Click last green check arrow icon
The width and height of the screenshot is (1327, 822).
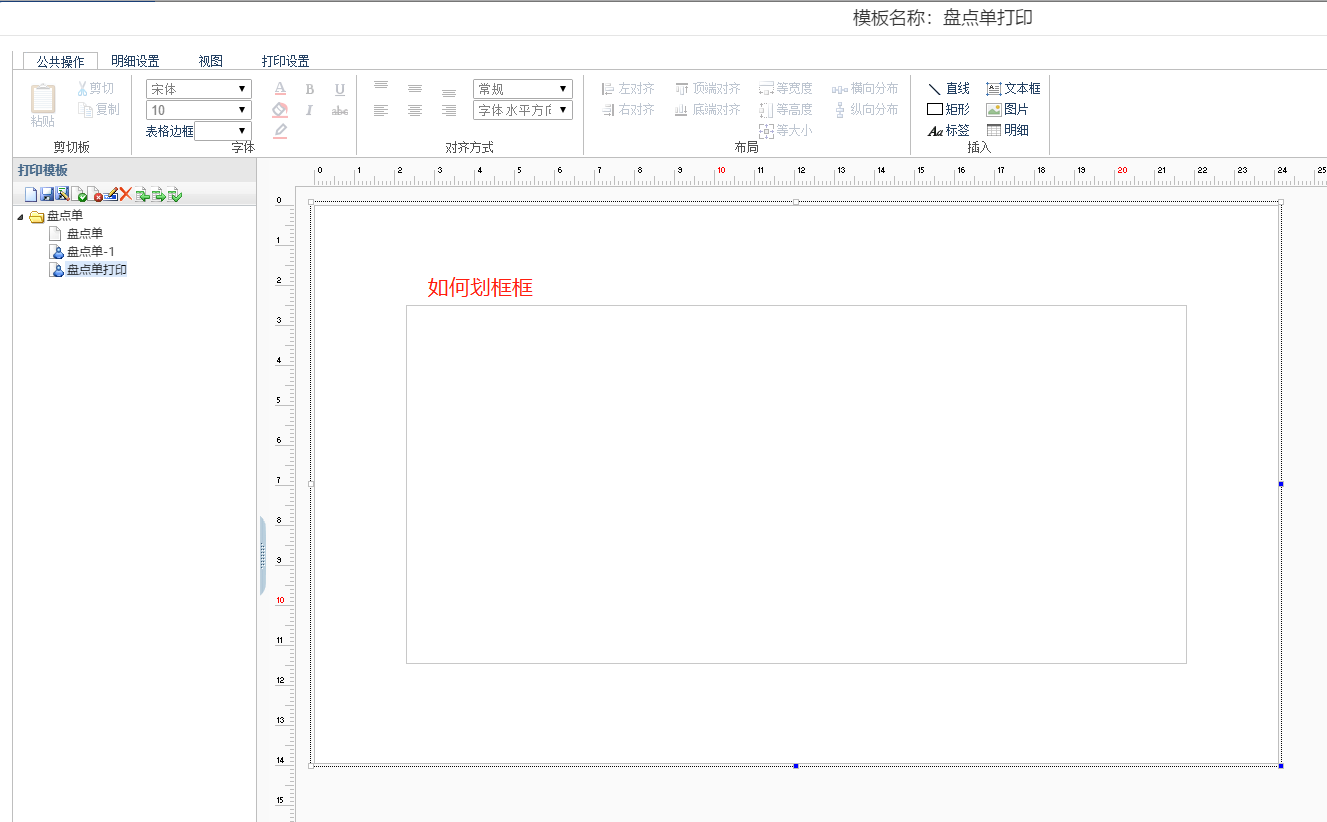(x=175, y=194)
